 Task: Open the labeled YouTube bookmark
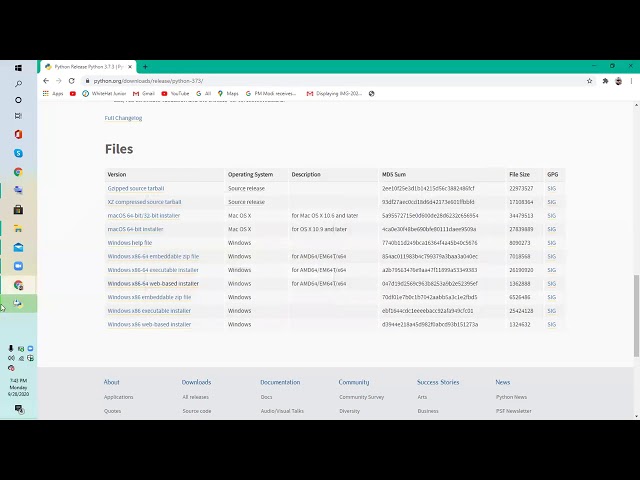[176, 93]
